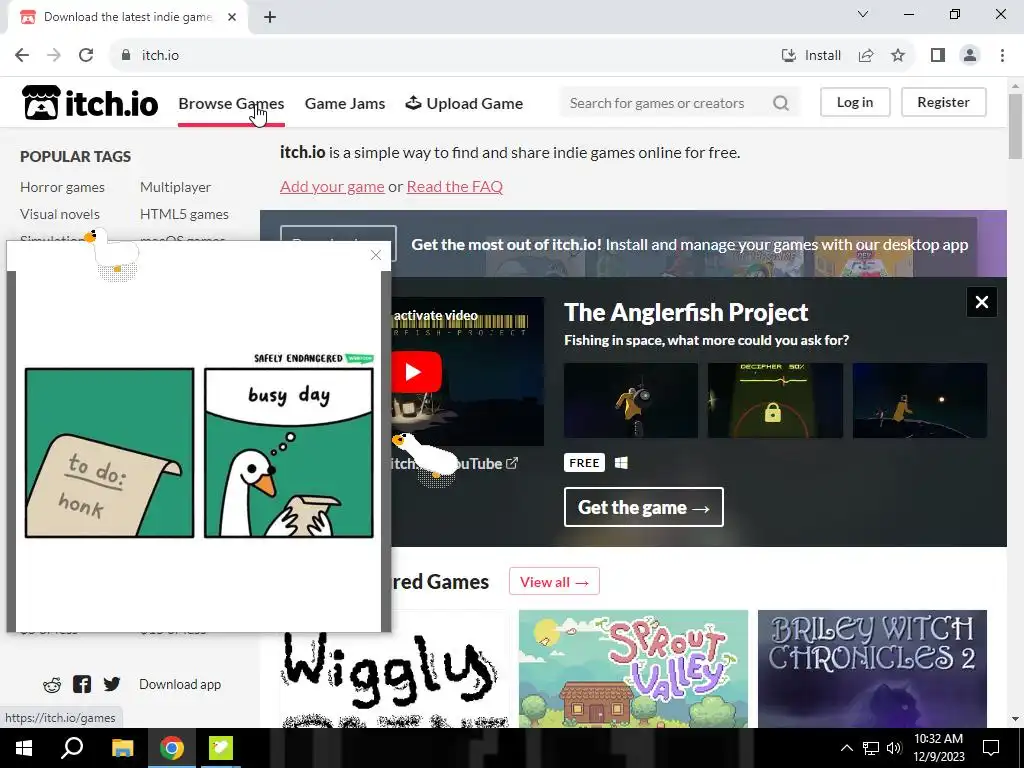Click the volume tray icon
Screen dimensions: 1024x768
click(894, 748)
